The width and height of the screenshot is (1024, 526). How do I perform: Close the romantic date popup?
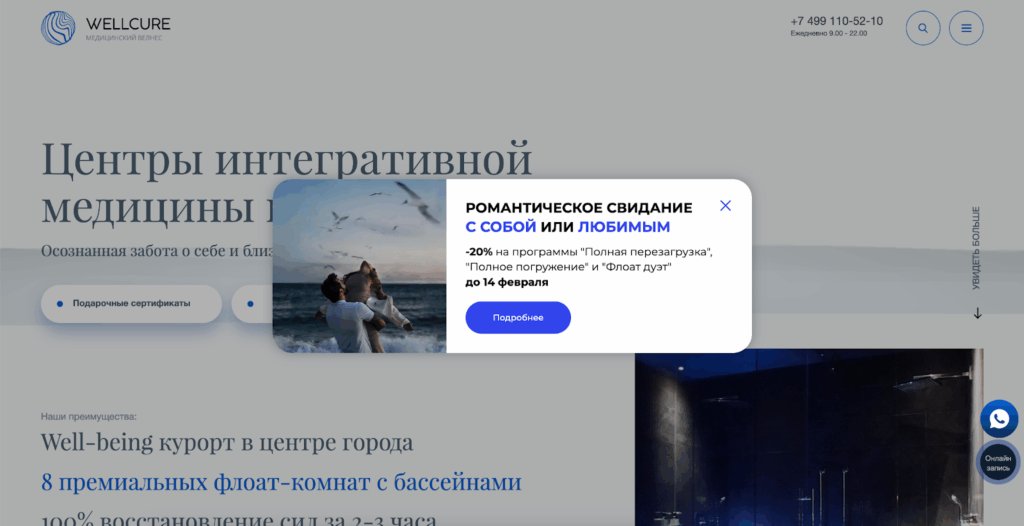tap(725, 206)
